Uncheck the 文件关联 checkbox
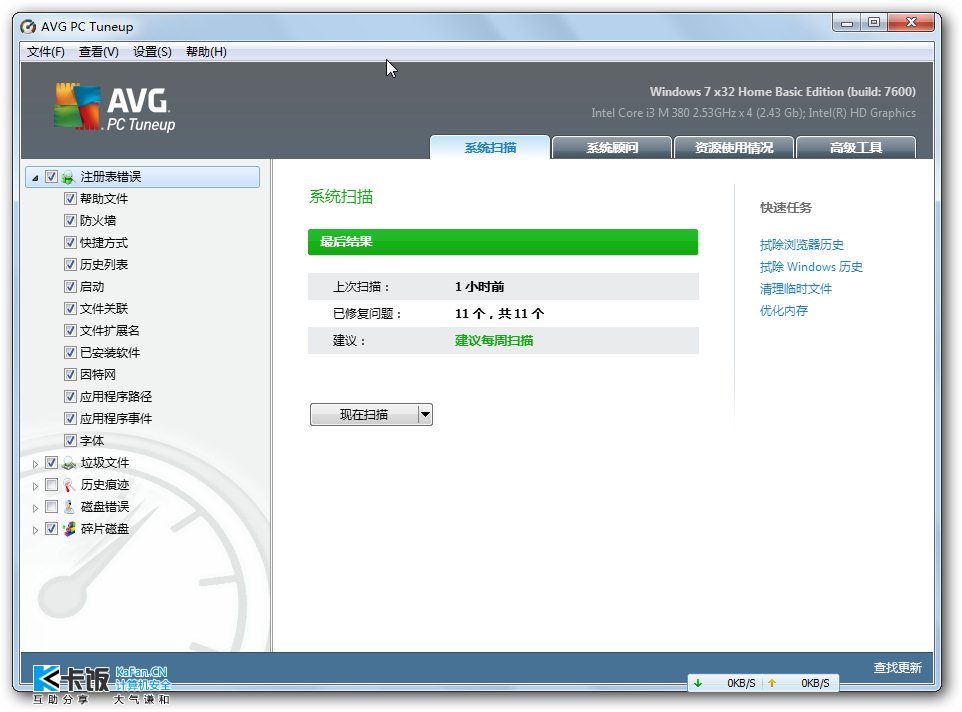 [70, 308]
